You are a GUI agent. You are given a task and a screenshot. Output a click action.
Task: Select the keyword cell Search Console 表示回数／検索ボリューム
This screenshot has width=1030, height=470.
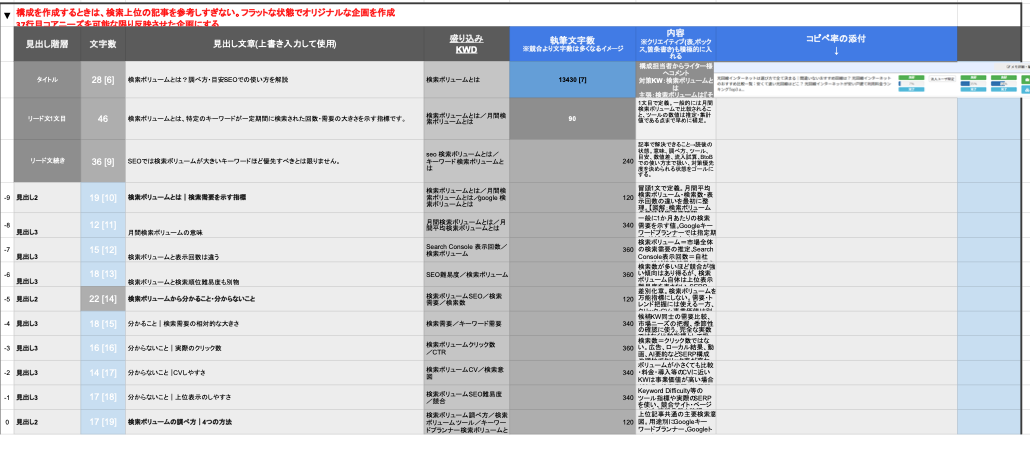466,250
